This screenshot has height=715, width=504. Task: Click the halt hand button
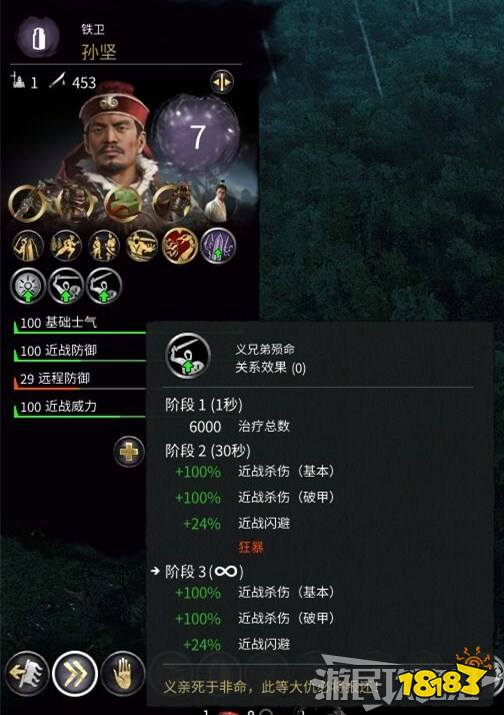123,674
